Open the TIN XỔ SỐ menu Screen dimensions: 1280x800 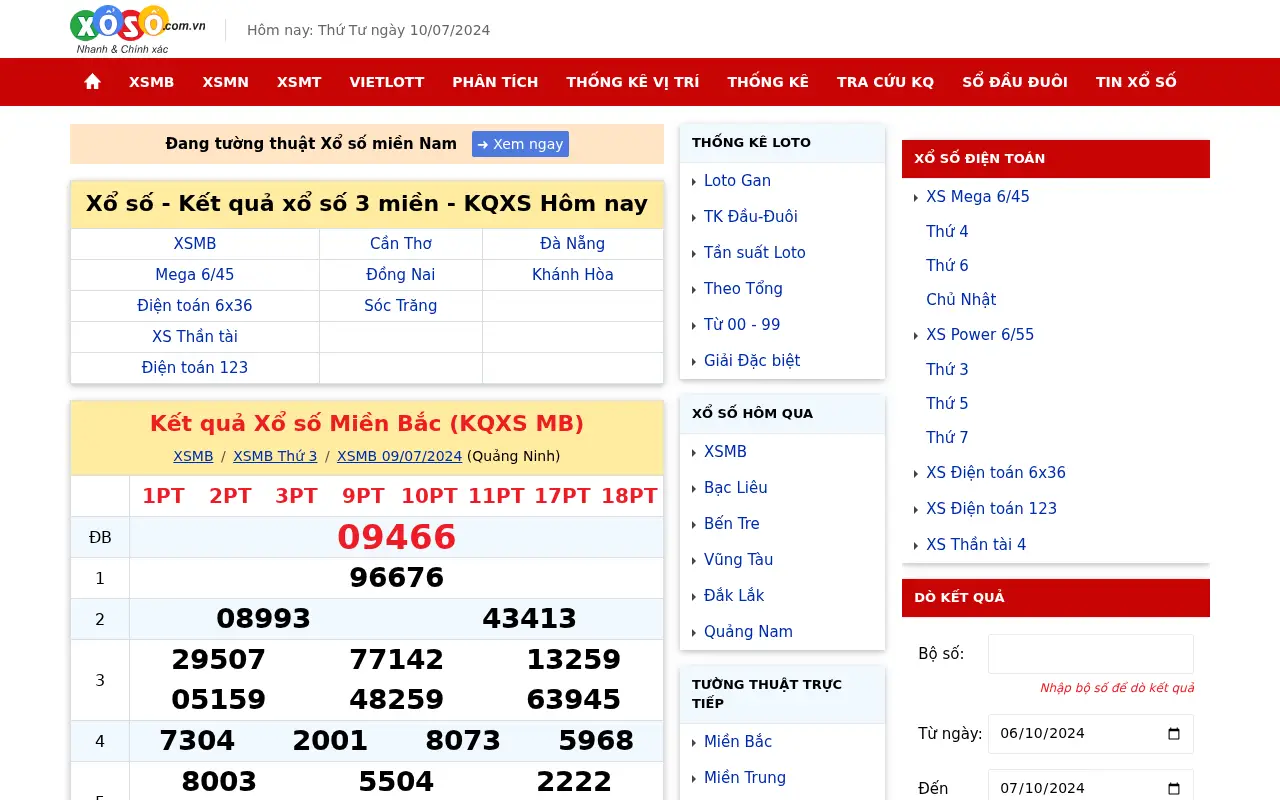pyautogui.click(x=1136, y=82)
